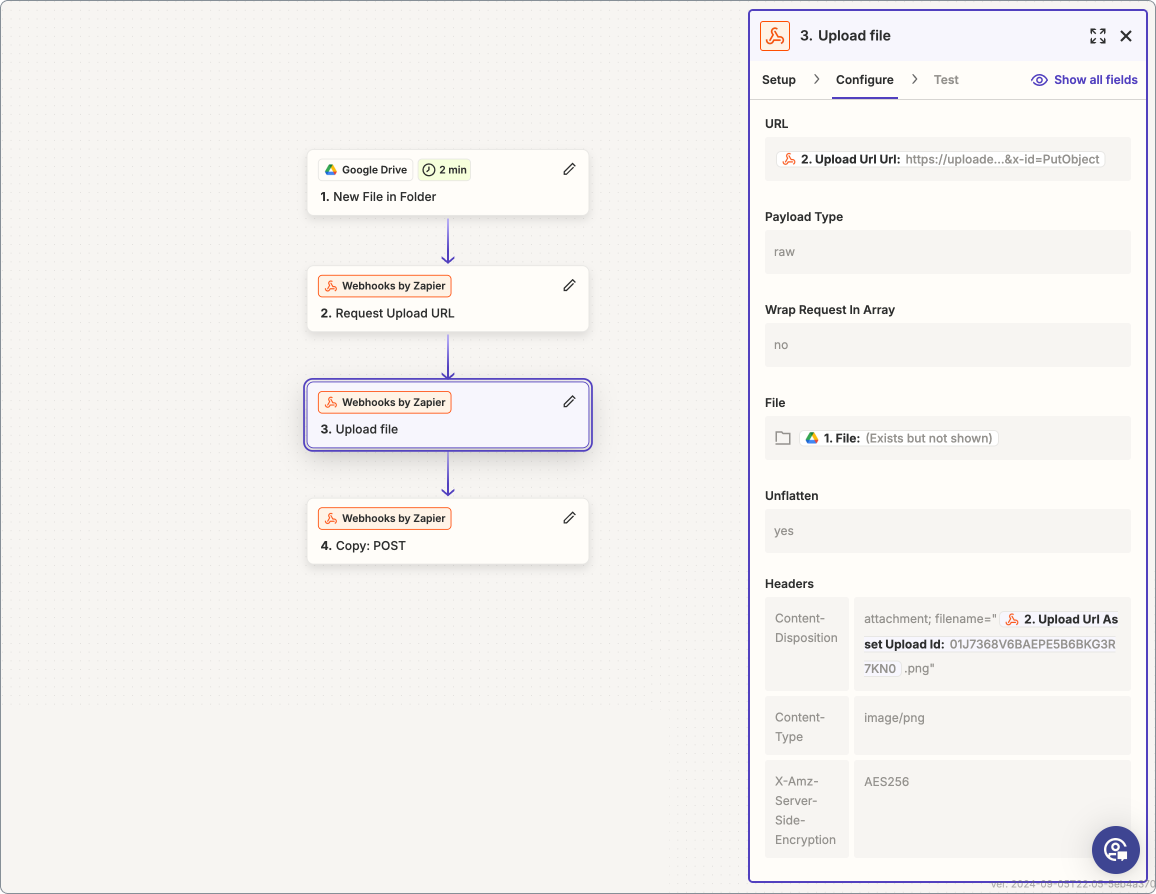
Task: Click the AES256 header value field
Action: tap(992, 809)
